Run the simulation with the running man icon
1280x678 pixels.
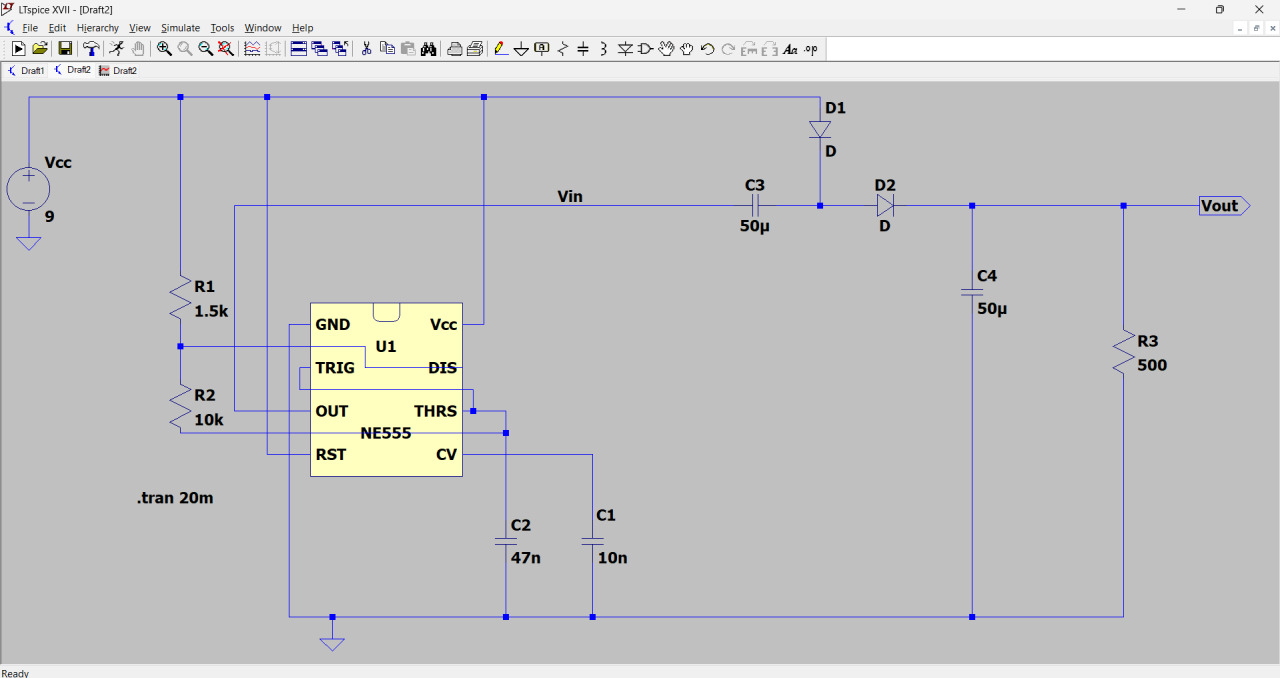click(116, 48)
